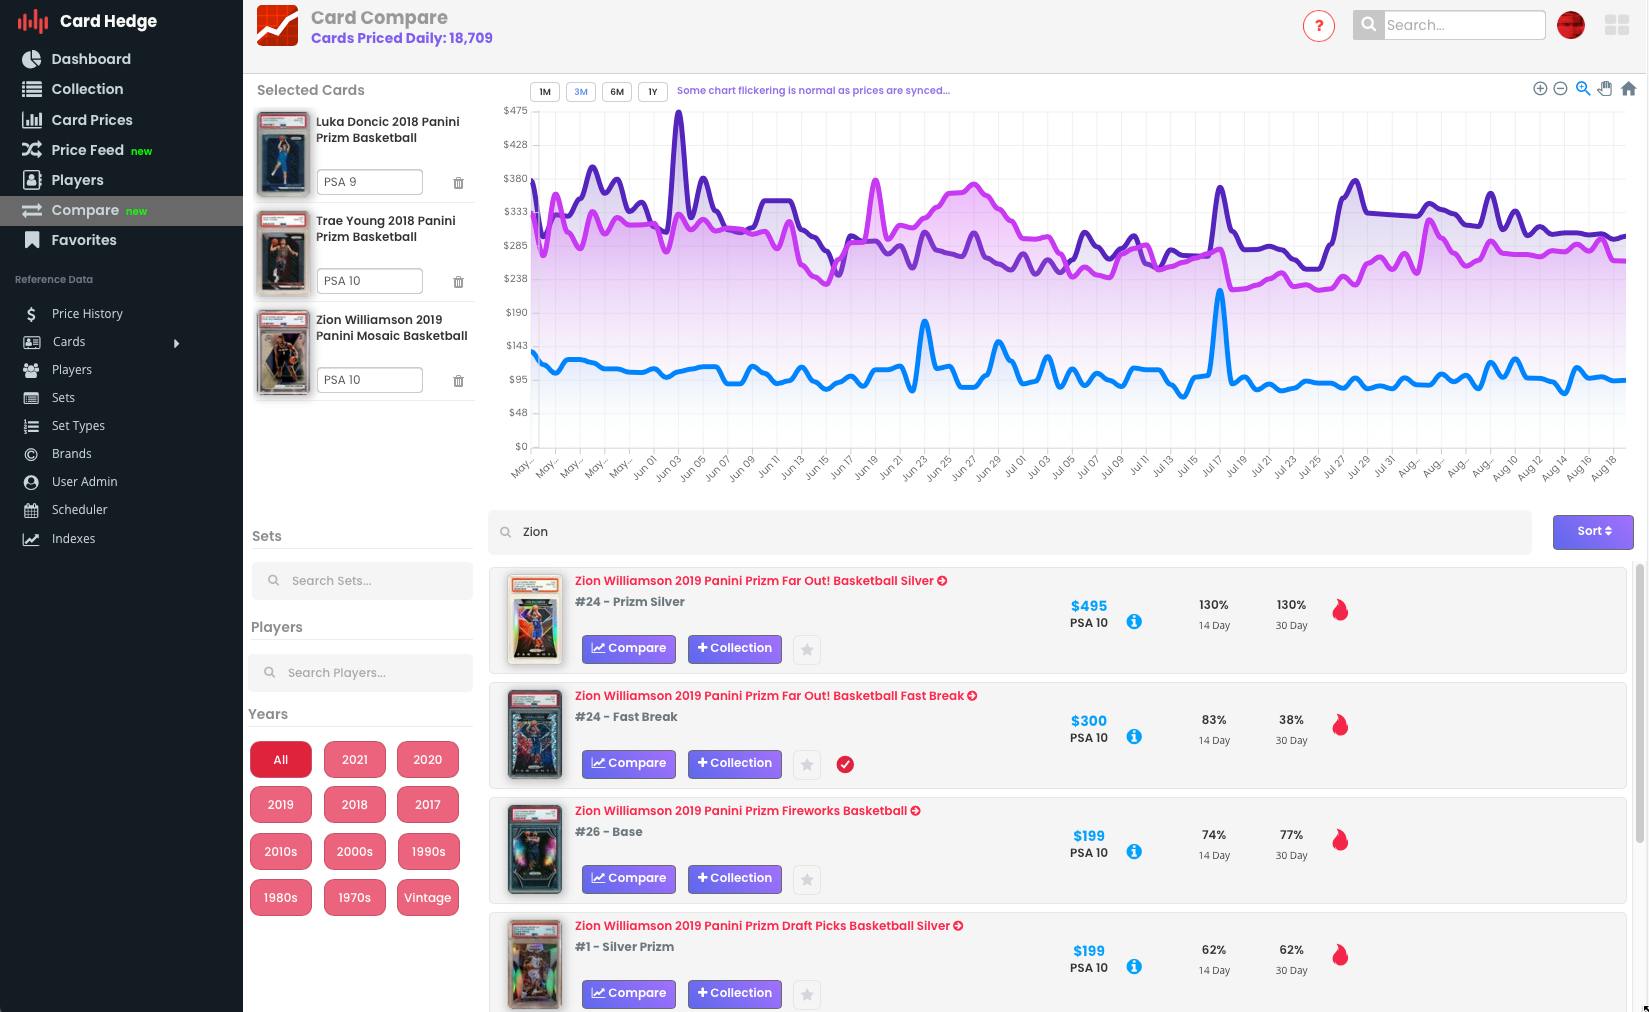Screen dimensions: 1649x1012
Task: Filter by the 2019 year swatch
Action: (x=281, y=805)
